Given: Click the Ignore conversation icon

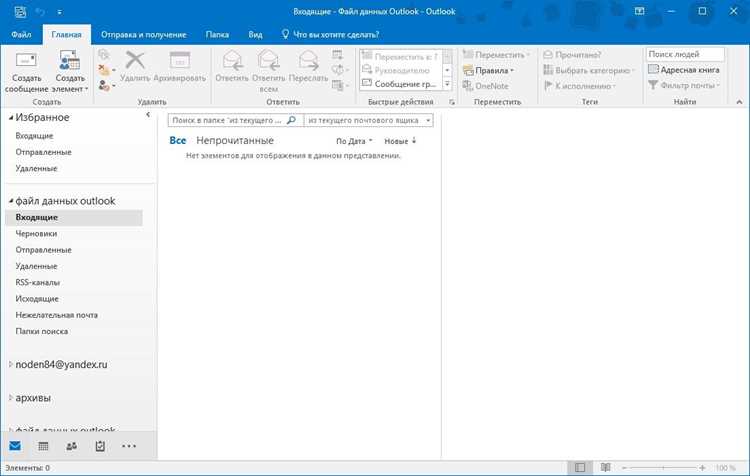Looking at the screenshot, I should point(104,55).
